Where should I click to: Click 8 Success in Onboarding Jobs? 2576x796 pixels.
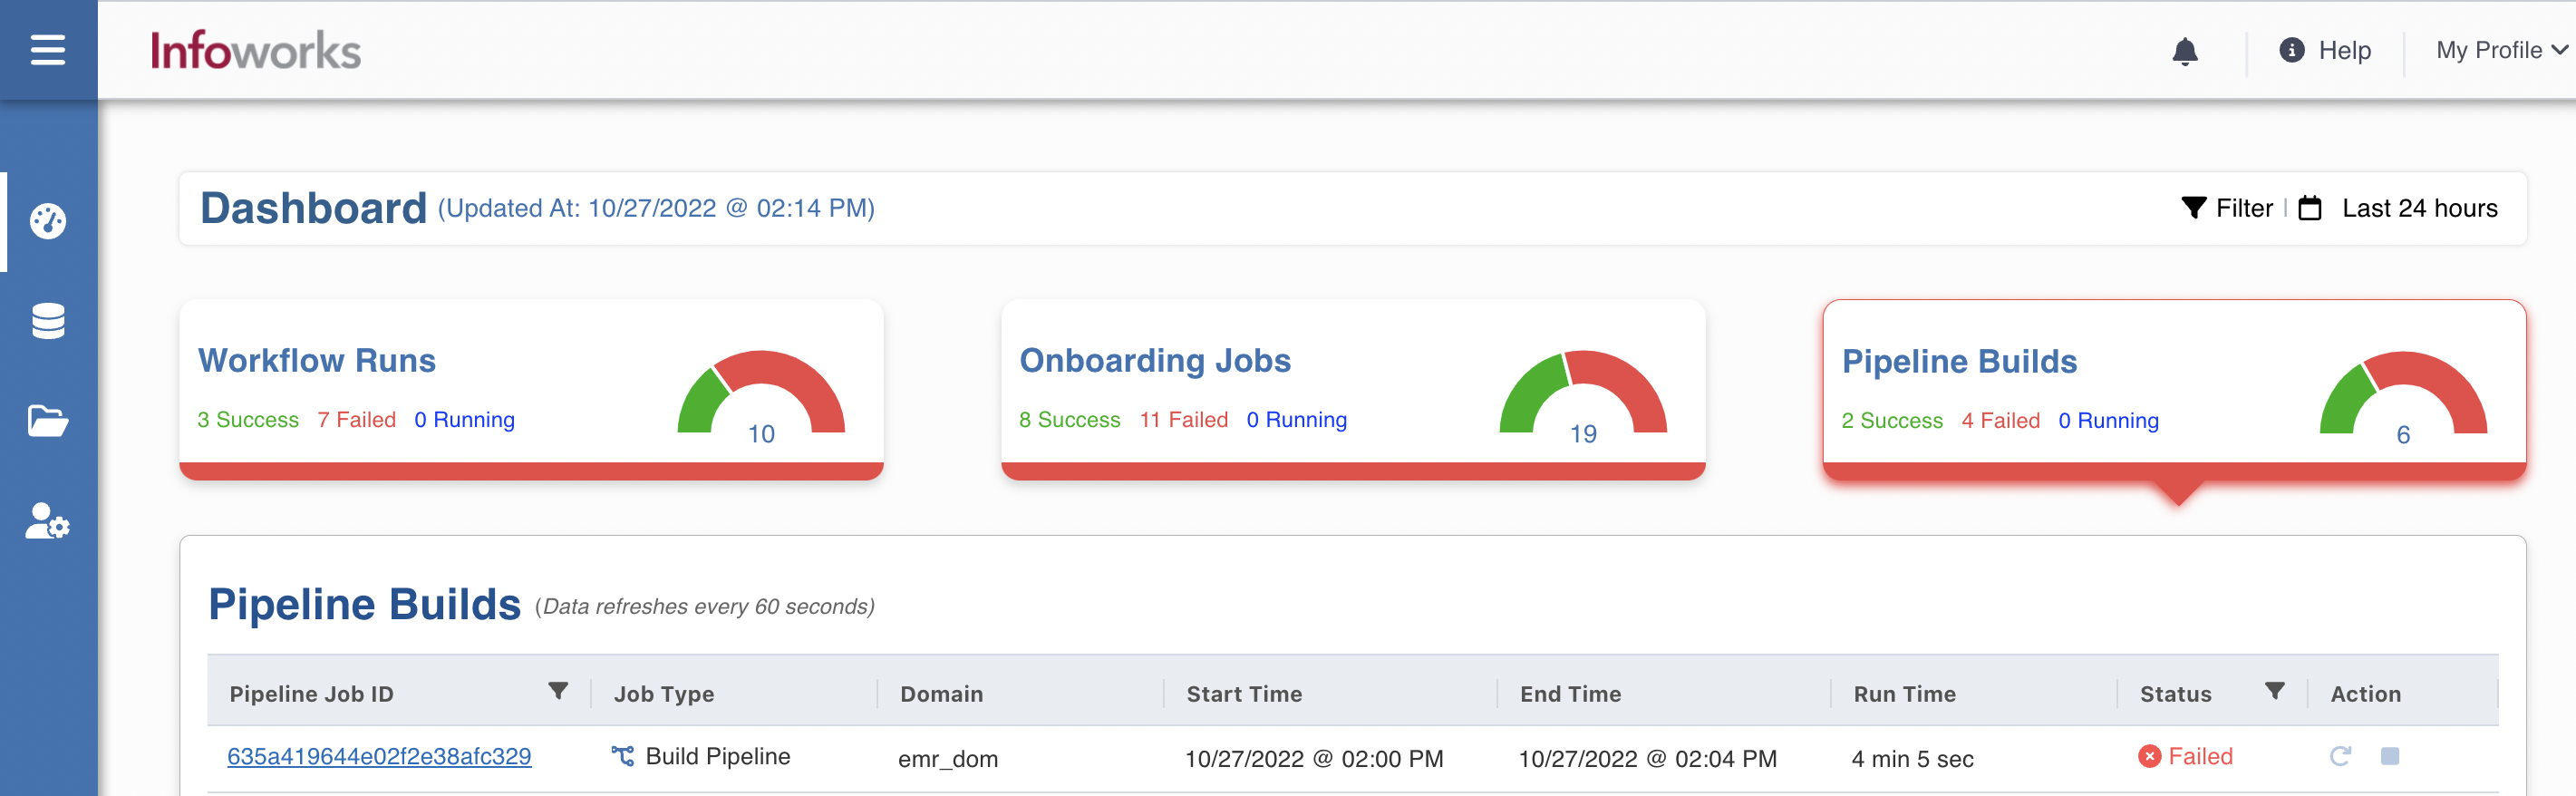(x=1070, y=420)
